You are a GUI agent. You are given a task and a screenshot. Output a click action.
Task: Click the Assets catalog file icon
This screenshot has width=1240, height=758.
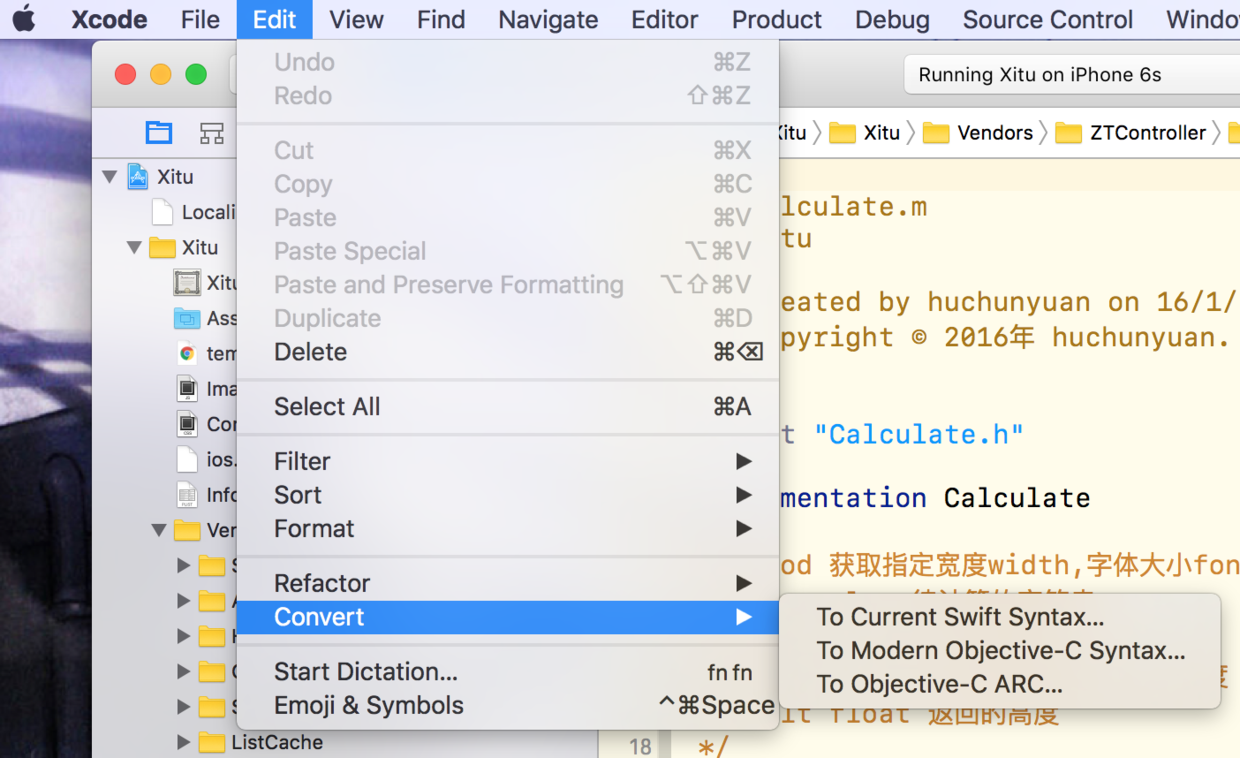(187, 318)
